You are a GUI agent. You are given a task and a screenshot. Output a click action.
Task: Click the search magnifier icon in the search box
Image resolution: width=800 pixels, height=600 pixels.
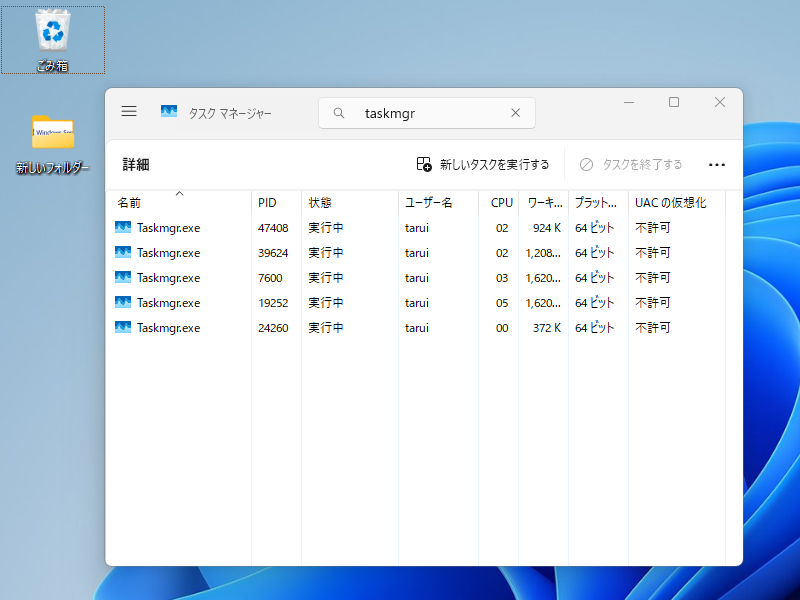pyautogui.click(x=338, y=113)
